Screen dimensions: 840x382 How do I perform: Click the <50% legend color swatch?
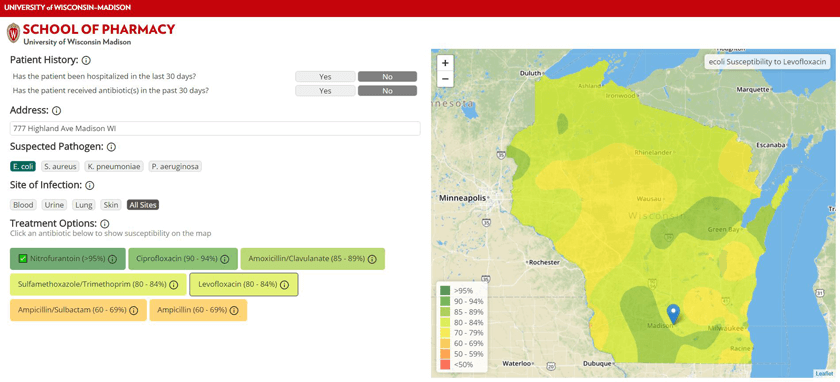tap(445, 364)
